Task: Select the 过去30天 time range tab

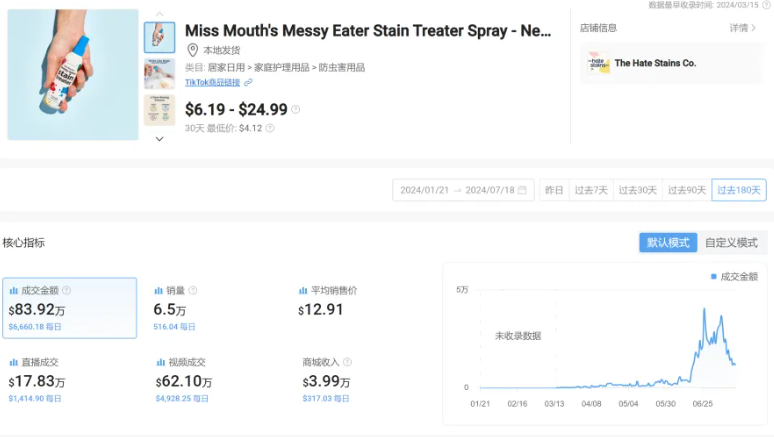Action: [x=638, y=190]
